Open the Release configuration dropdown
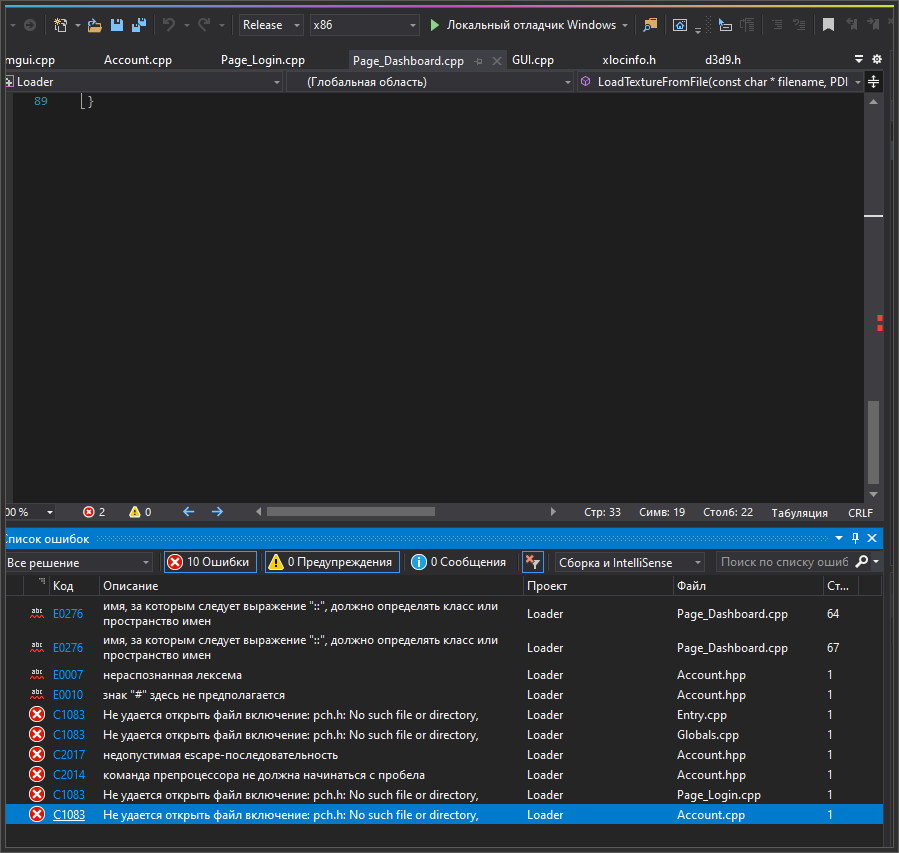 click(x=271, y=25)
